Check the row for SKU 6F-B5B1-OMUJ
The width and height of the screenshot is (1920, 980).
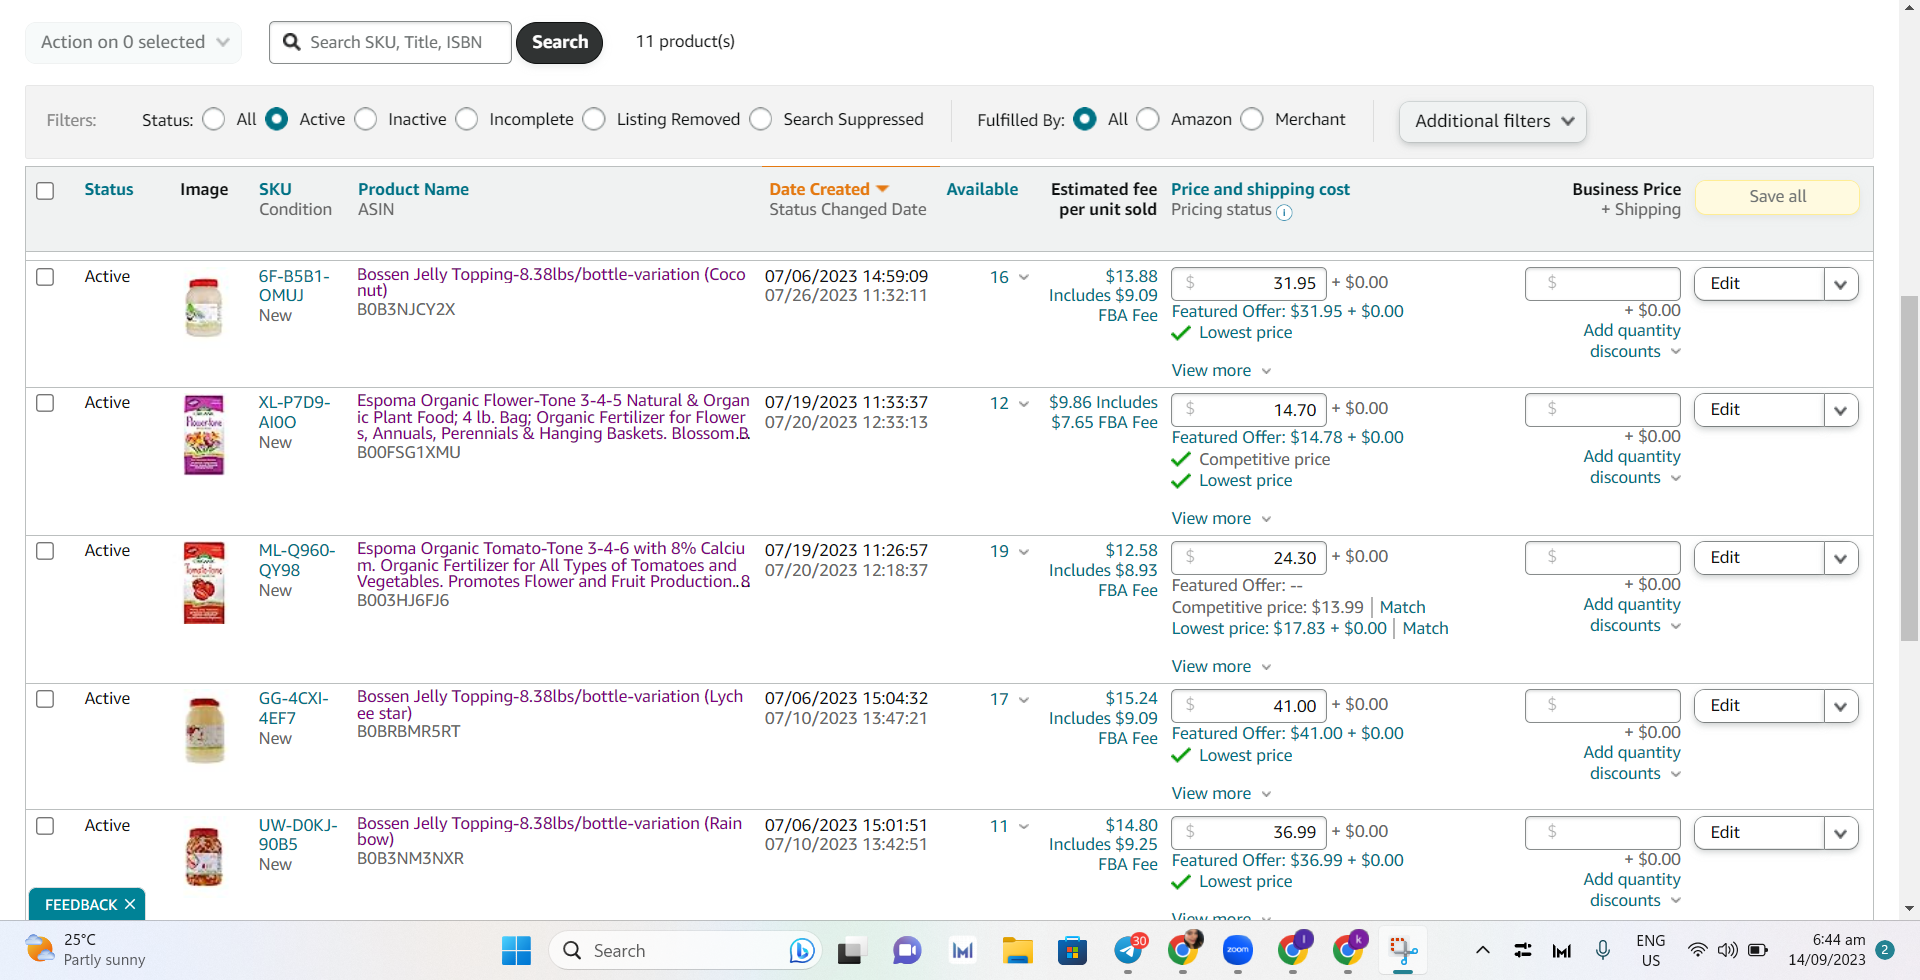pos(45,276)
